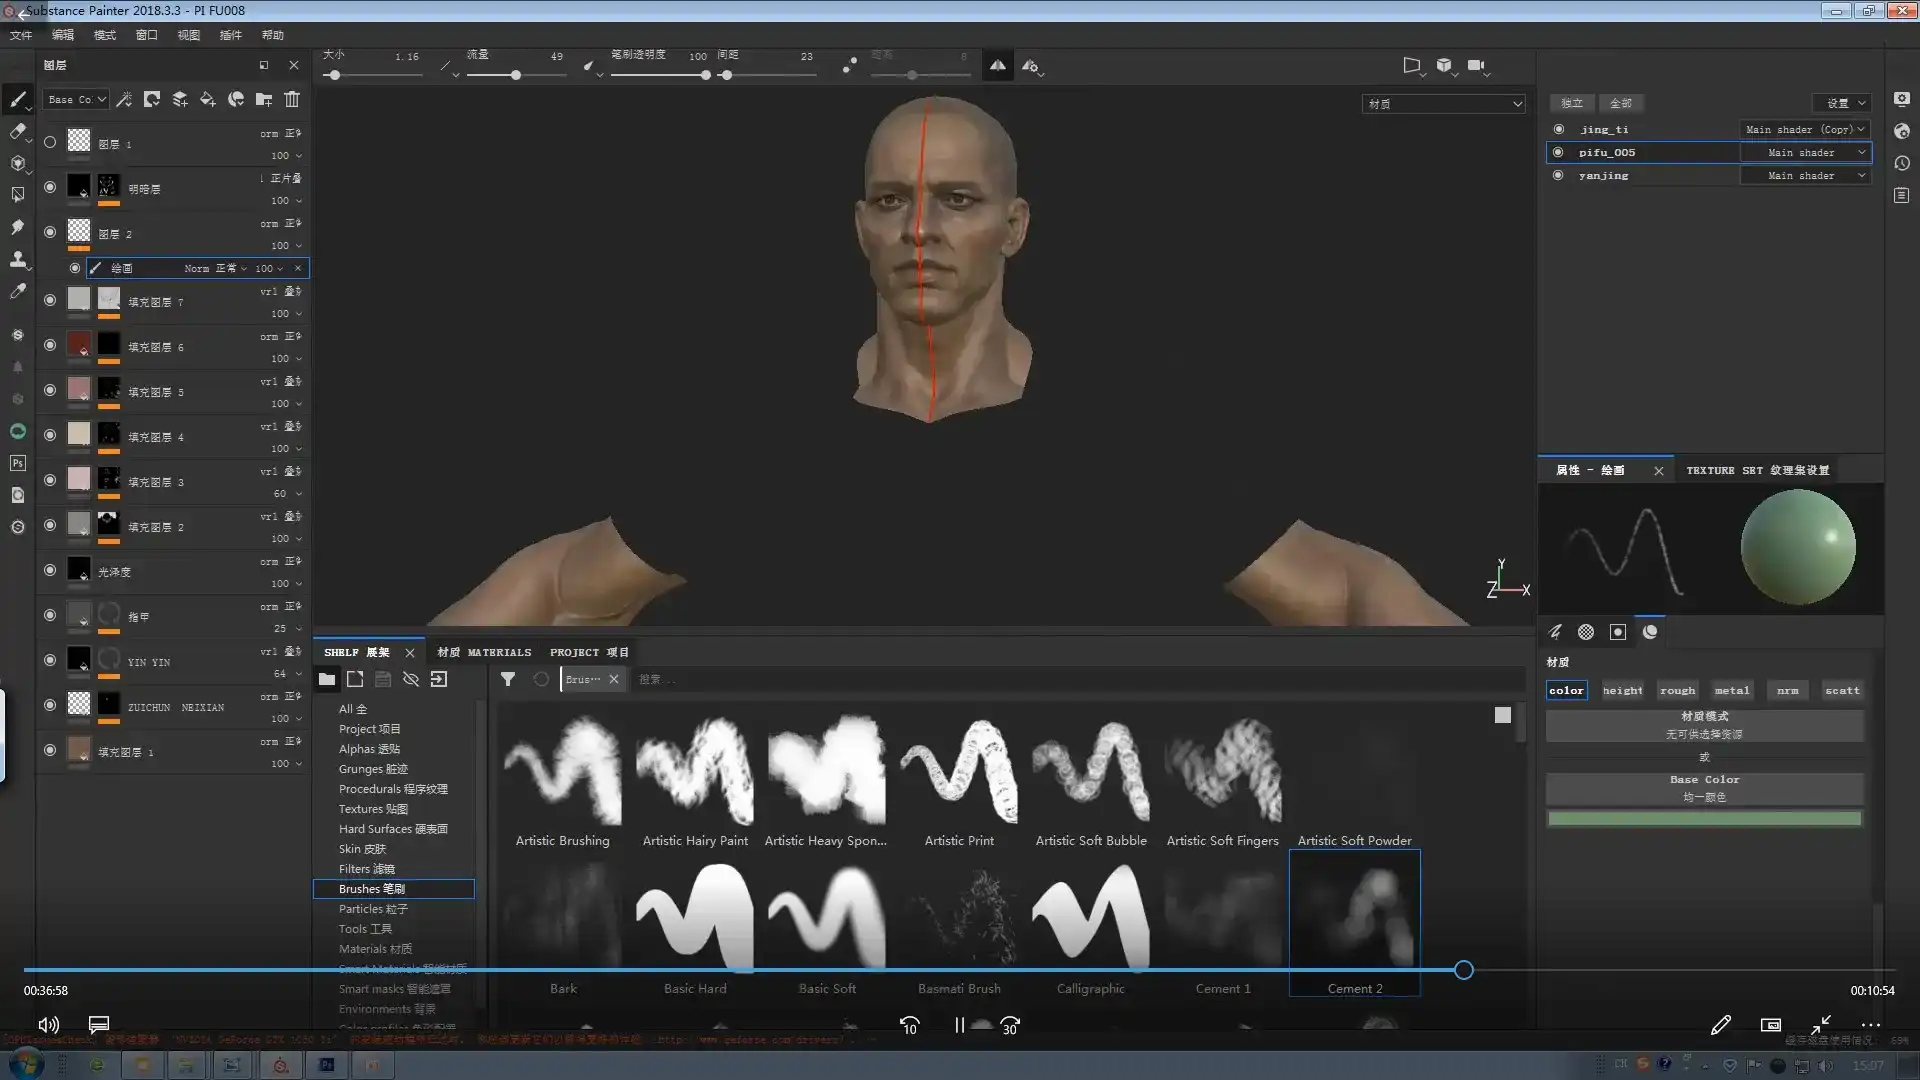Open the pifu_005 Main shader dropdown
This screenshot has width=1920, height=1080.
click(1805, 152)
